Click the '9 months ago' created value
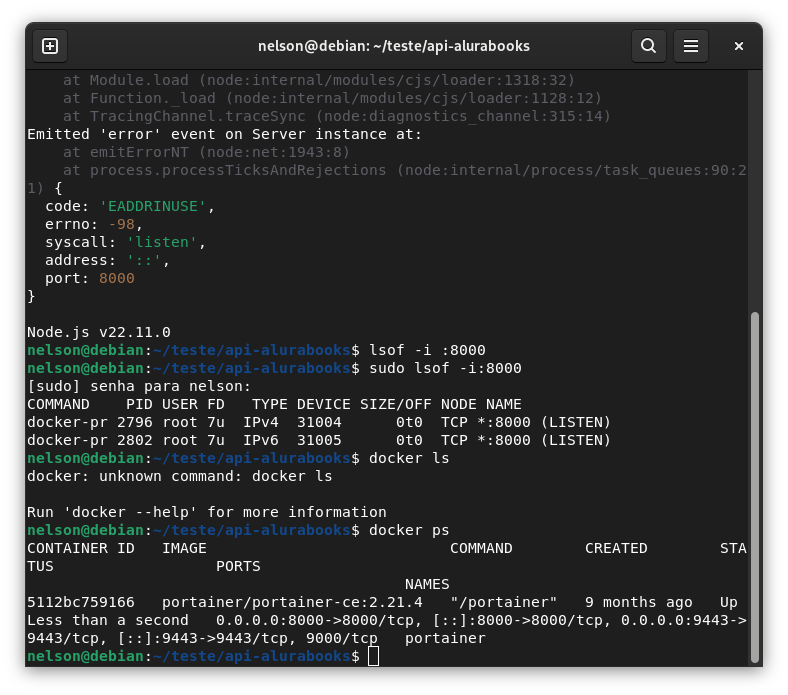Viewport: 788px width, 695px height. [639, 602]
